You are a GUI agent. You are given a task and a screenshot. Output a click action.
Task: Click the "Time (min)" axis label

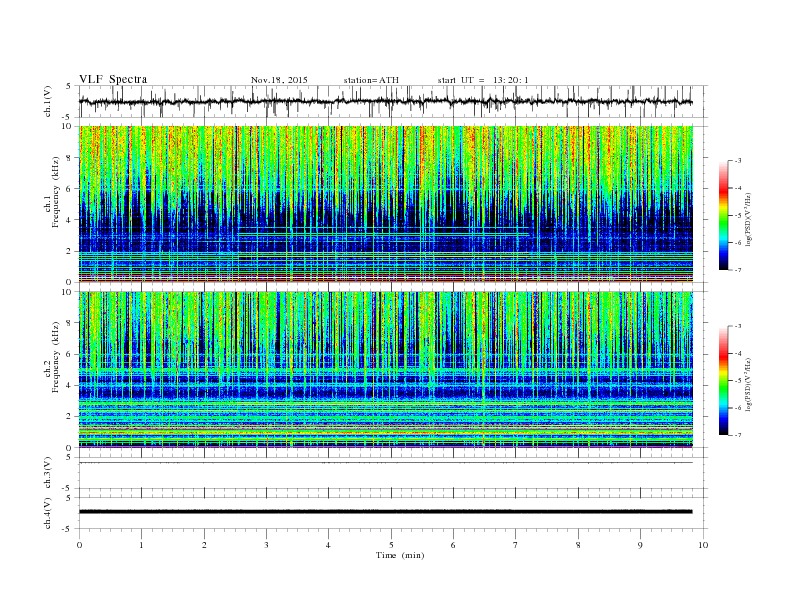pyautogui.click(x=400, y=555)
